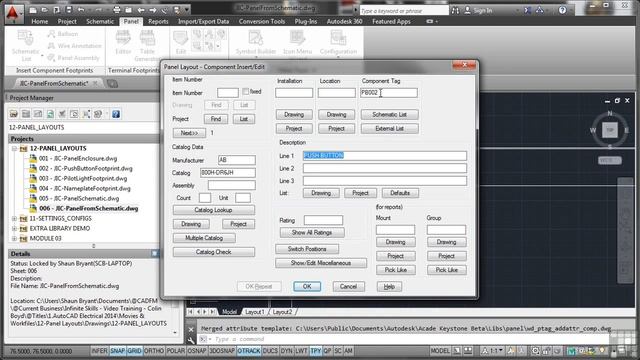Viewport: 640px width, 360px height.
Task: Click the Open Project icon in Project Manager
Action: point(14,114)
